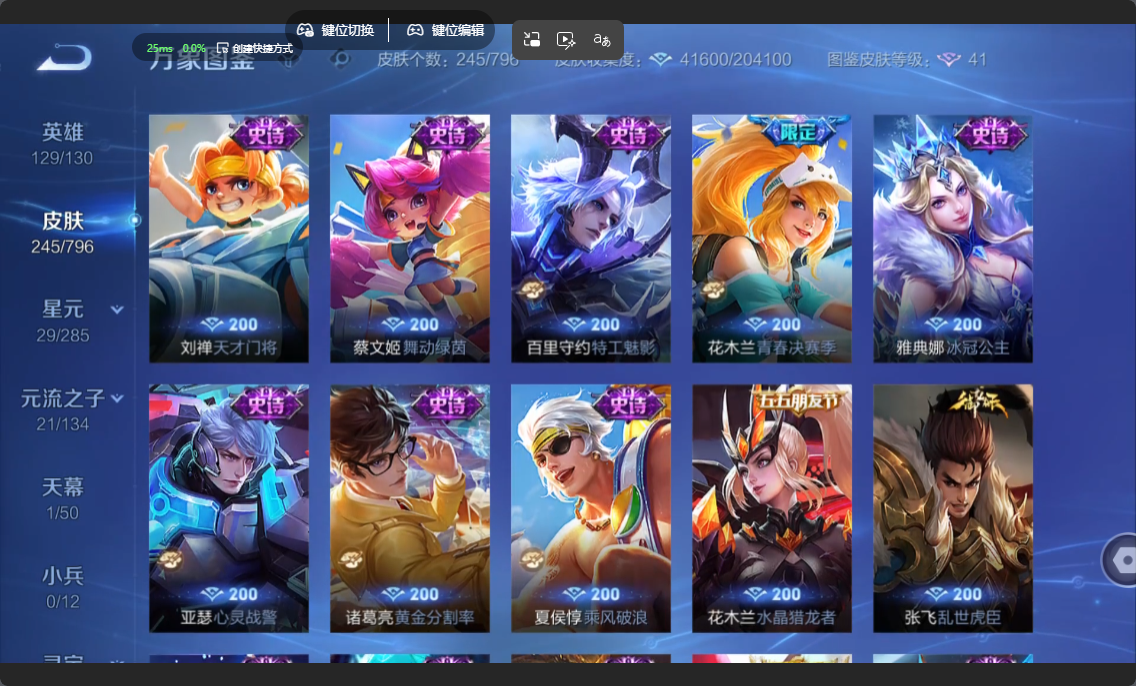Open the 花木兰 水晶猎龙者 skin card
The width and height of the screenshot is (1136, 686).
(772, 509)
